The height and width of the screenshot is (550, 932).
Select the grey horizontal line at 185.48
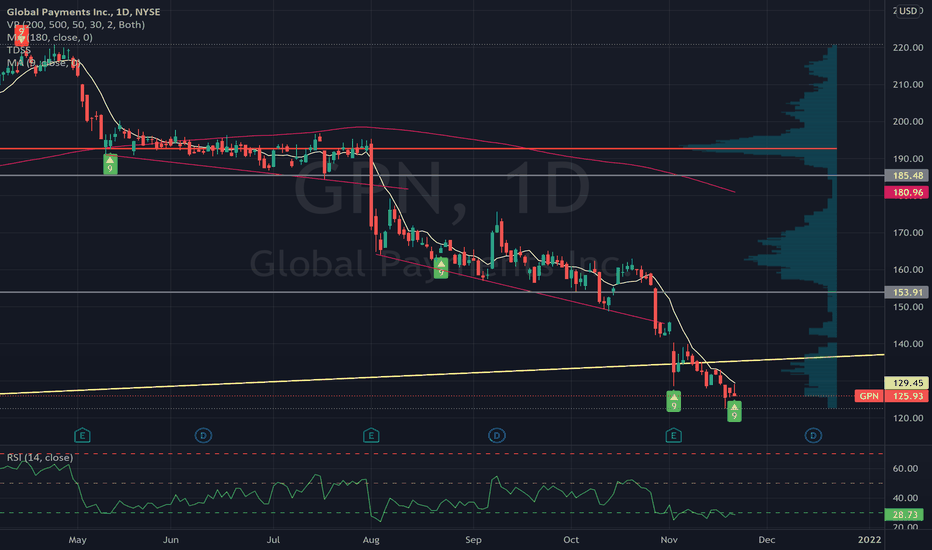[442, 175]
